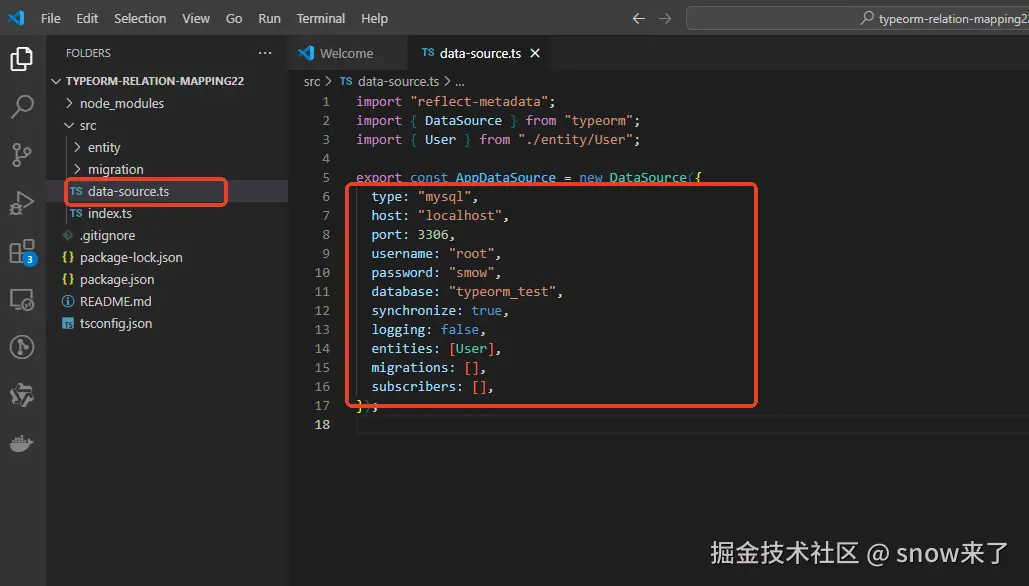The image size is (1029, 586).
Task: Open the Extensions view with badge 3
Action: [x=22, y=252]
